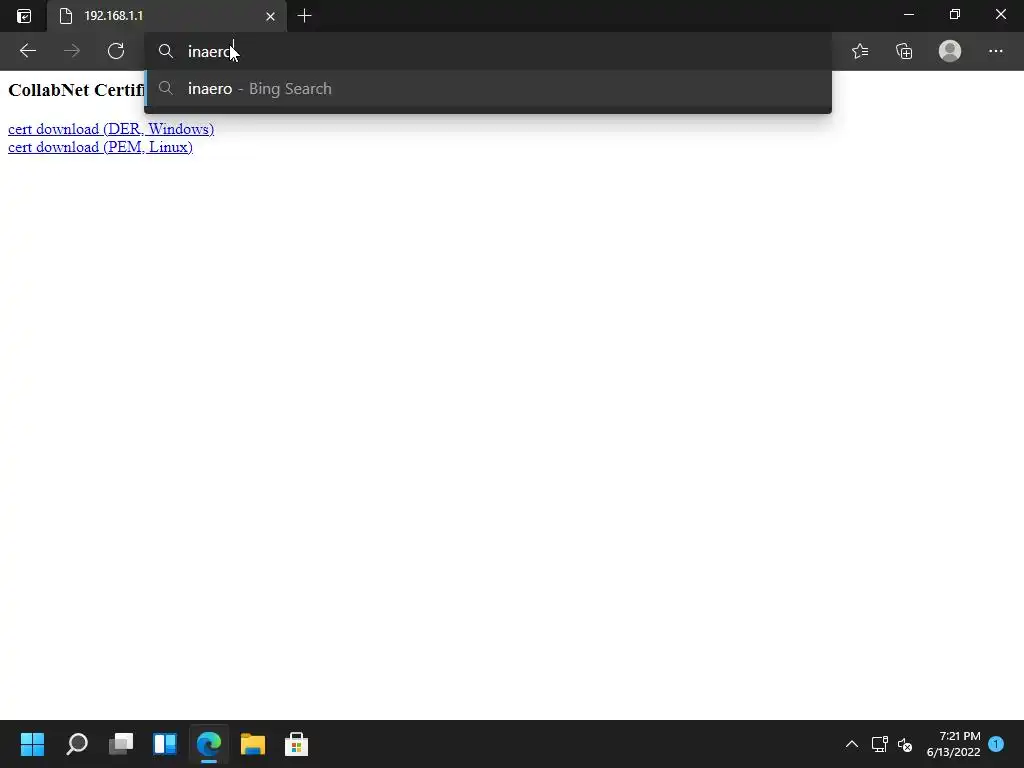The image size is (1024, 768).
Task: Close the 192.168.1.1 tab
Action: 270,16
